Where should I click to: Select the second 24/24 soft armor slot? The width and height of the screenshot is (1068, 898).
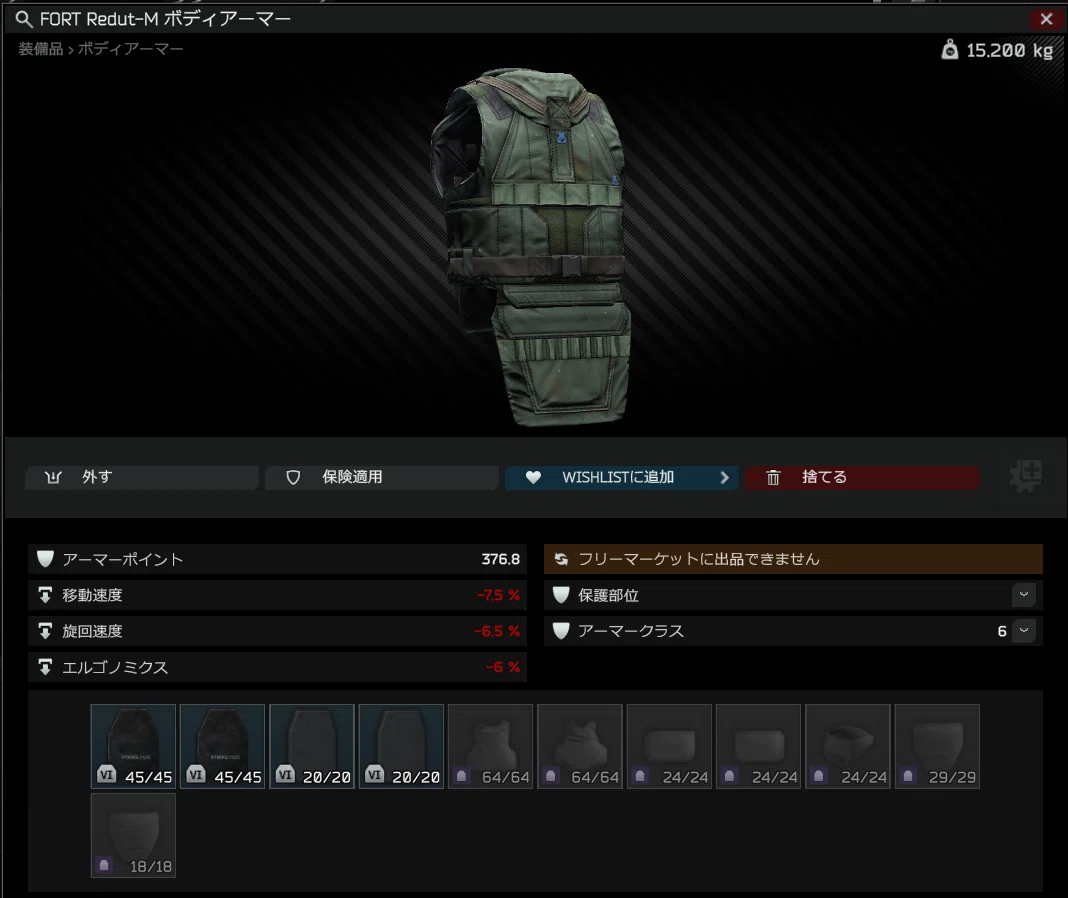[758, 746]
